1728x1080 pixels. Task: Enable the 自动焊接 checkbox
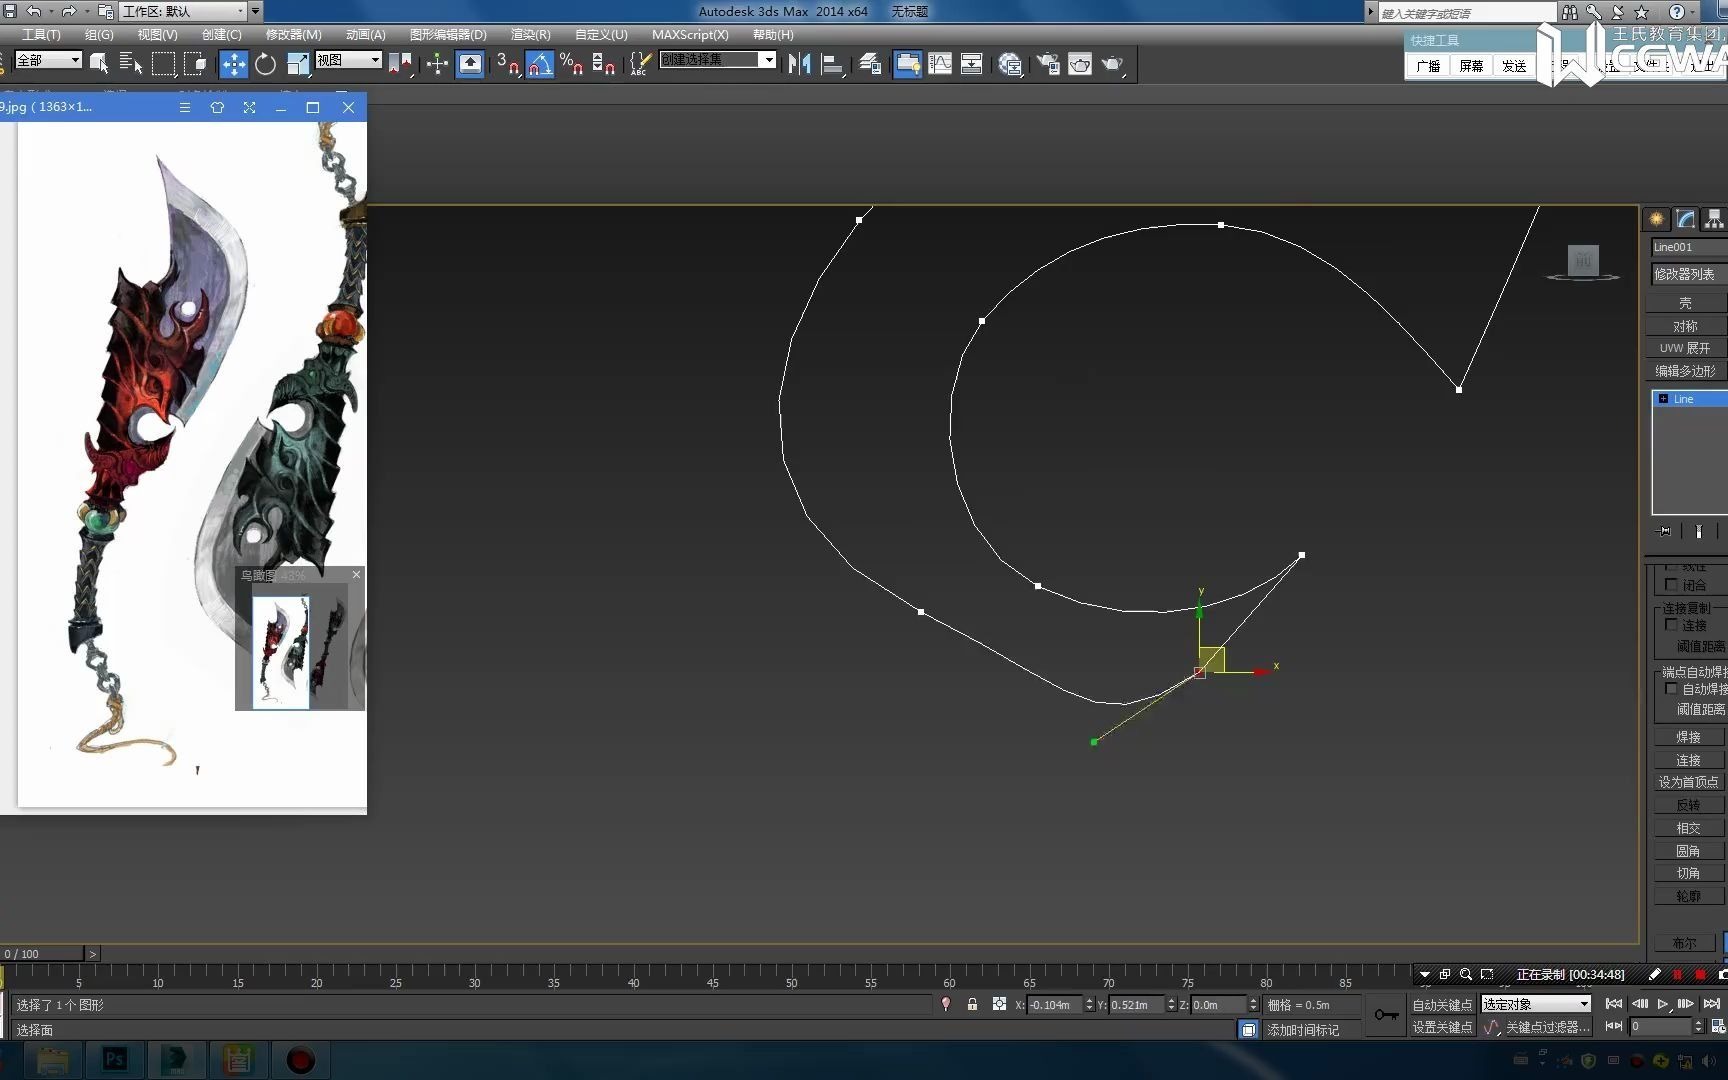[1672, 688]
